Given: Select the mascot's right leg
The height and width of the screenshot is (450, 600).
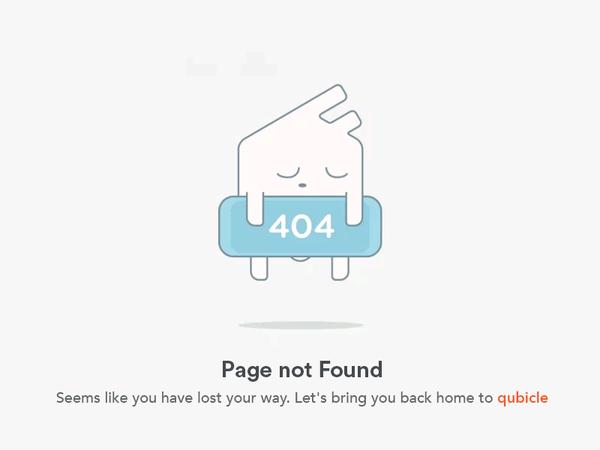Looking at the screenshot, I should [x=340, y=268].
